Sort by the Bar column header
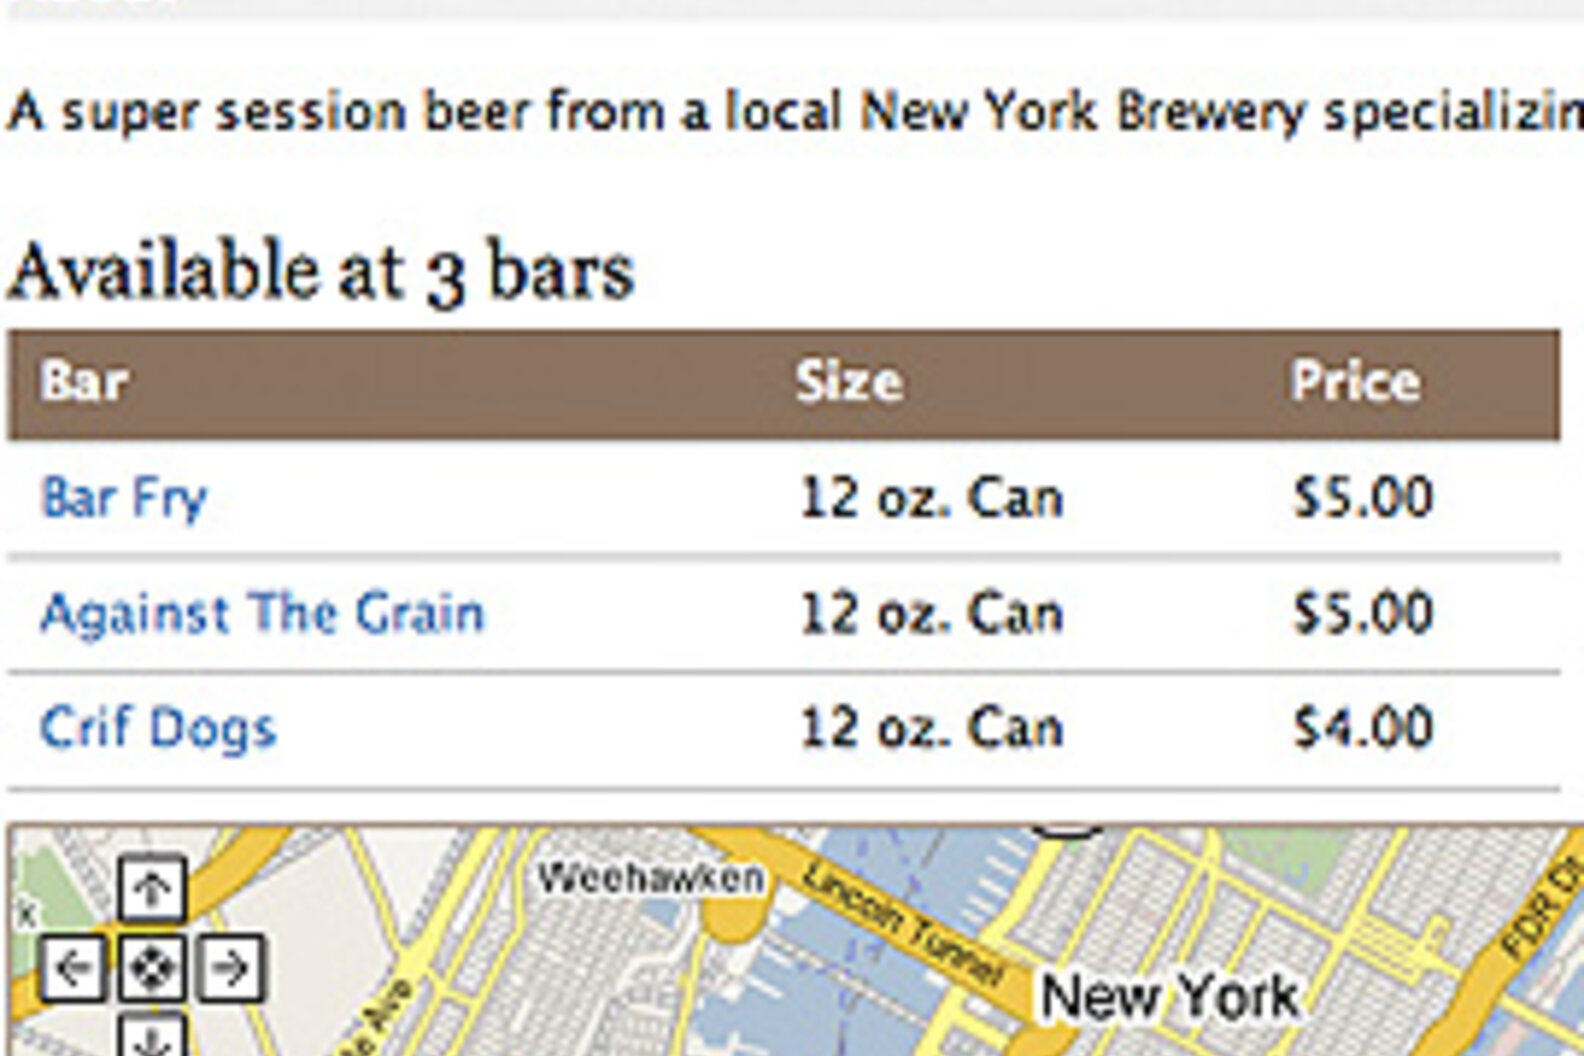This screenshot has height=1056, width=1584. pyautogui.click(x=85, y=382)
